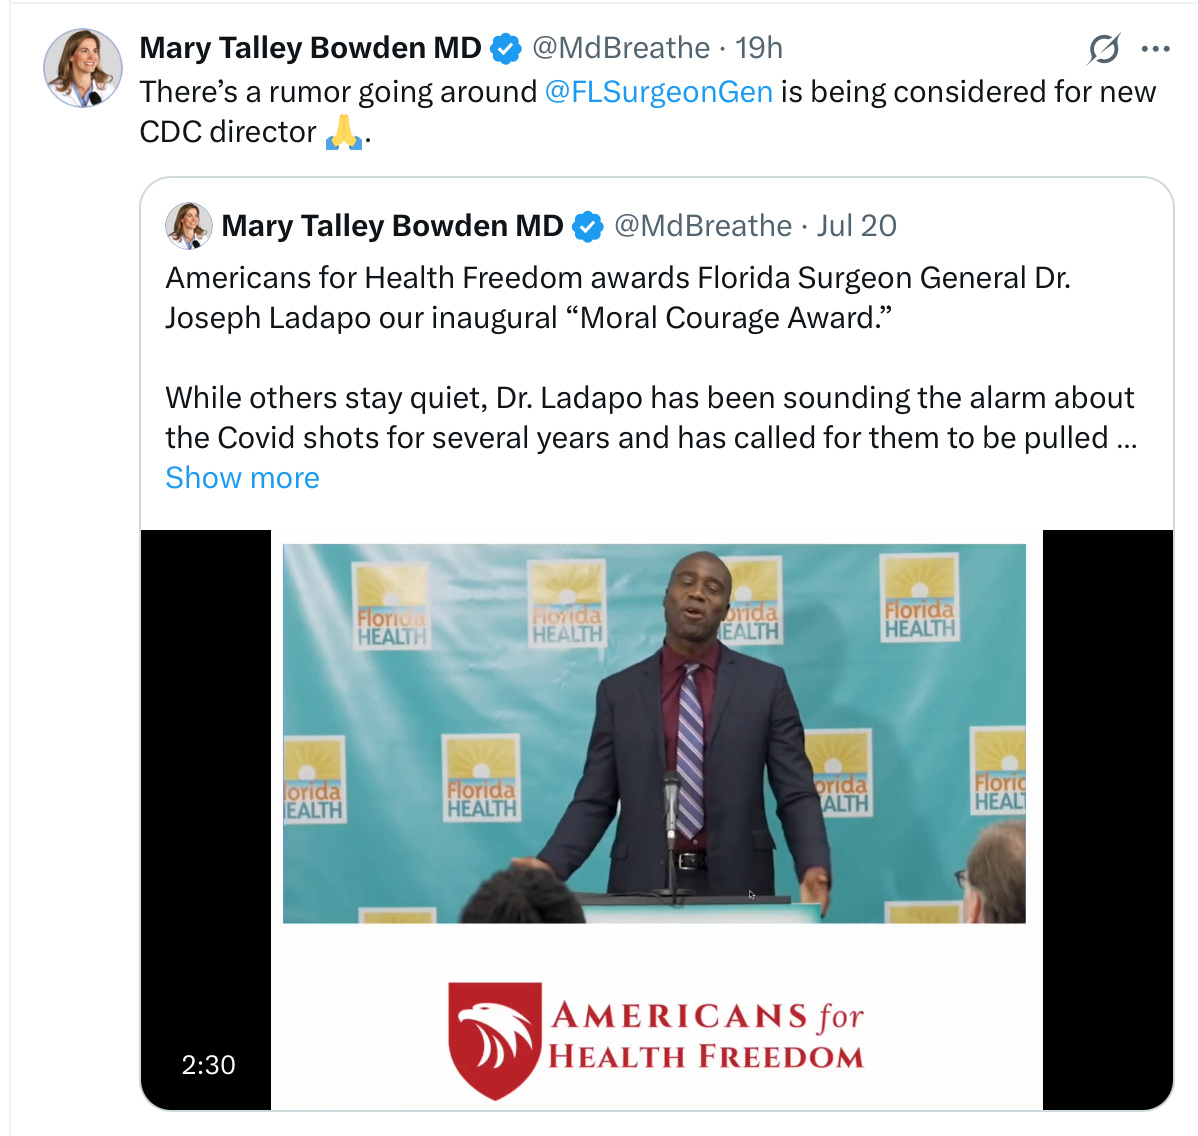This screenshot has width=1198, height=1136.
Task: Open @MdBreathe handle in quoted post
Action: (703, 226)
